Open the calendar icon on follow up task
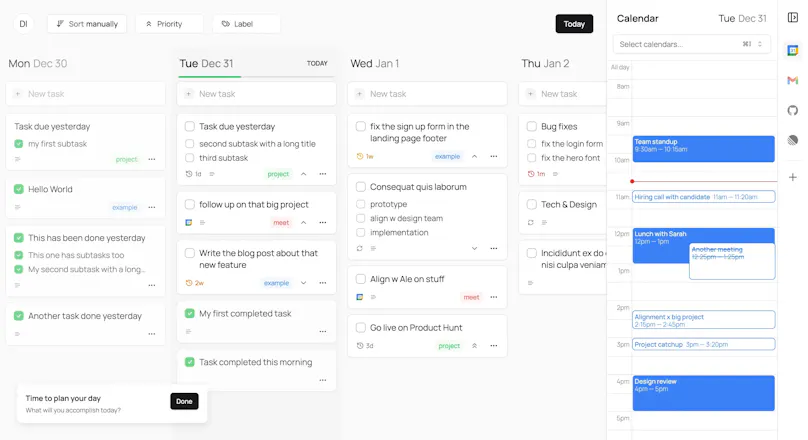Screen dimensions: 808x440 pyautogui.click(x=189, y=223)
